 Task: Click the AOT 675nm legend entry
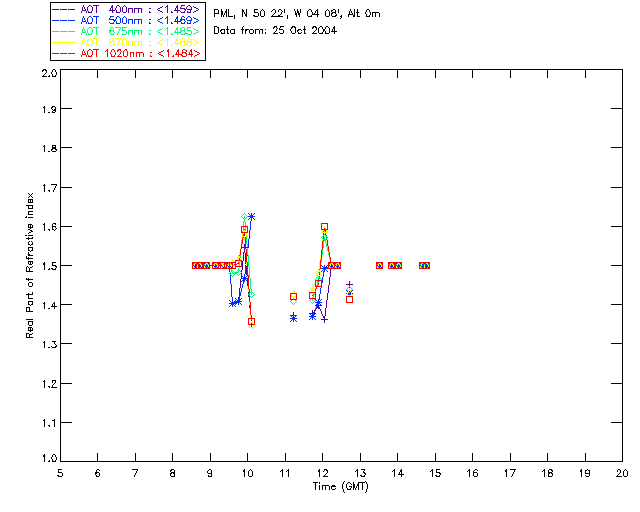click(x=126, y=31)
